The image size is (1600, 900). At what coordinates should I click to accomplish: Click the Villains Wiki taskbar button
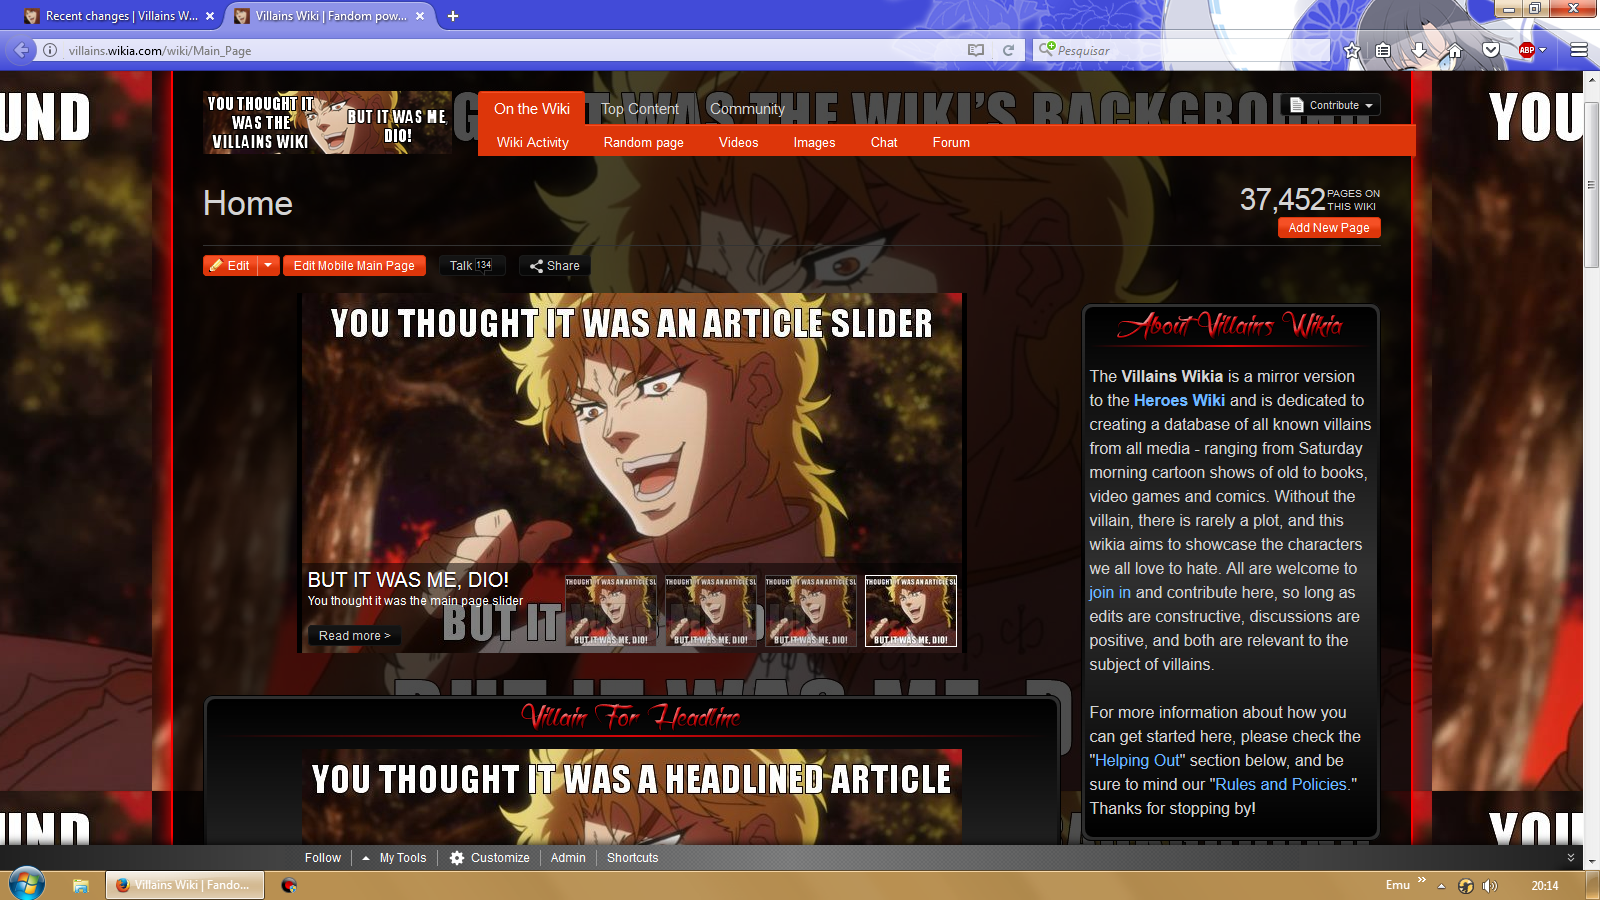pyautogui.click(x=185, y=885)
